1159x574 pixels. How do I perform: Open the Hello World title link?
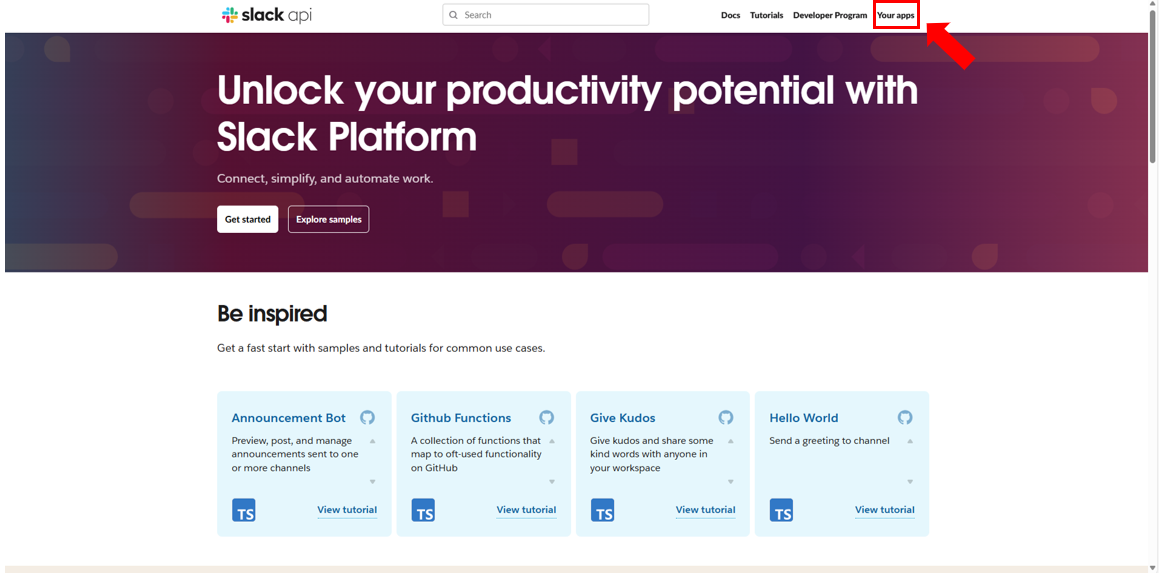click(803, 418)
